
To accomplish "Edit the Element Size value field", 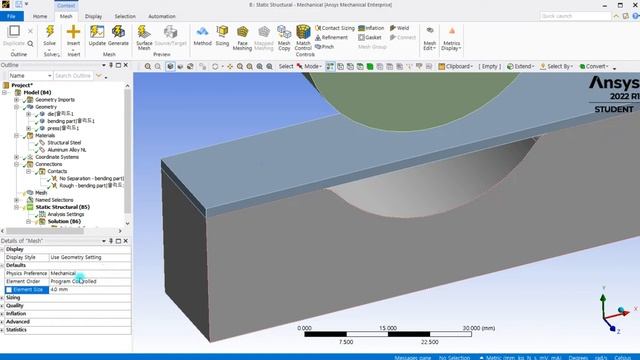I will tap(90, 290).
